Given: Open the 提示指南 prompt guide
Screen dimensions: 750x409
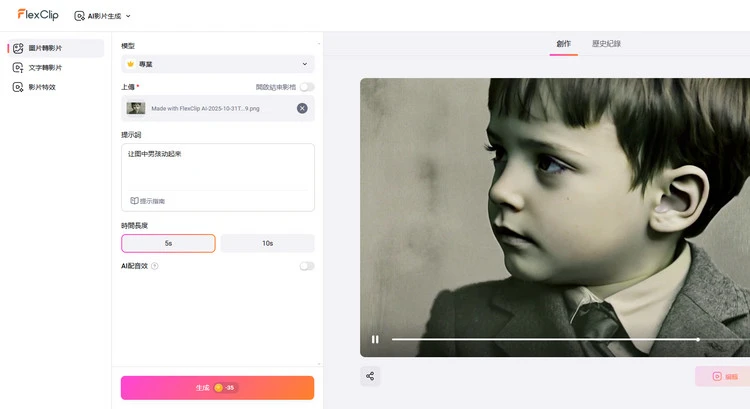Looking at the screenshot, I should [x=148, y=201].
